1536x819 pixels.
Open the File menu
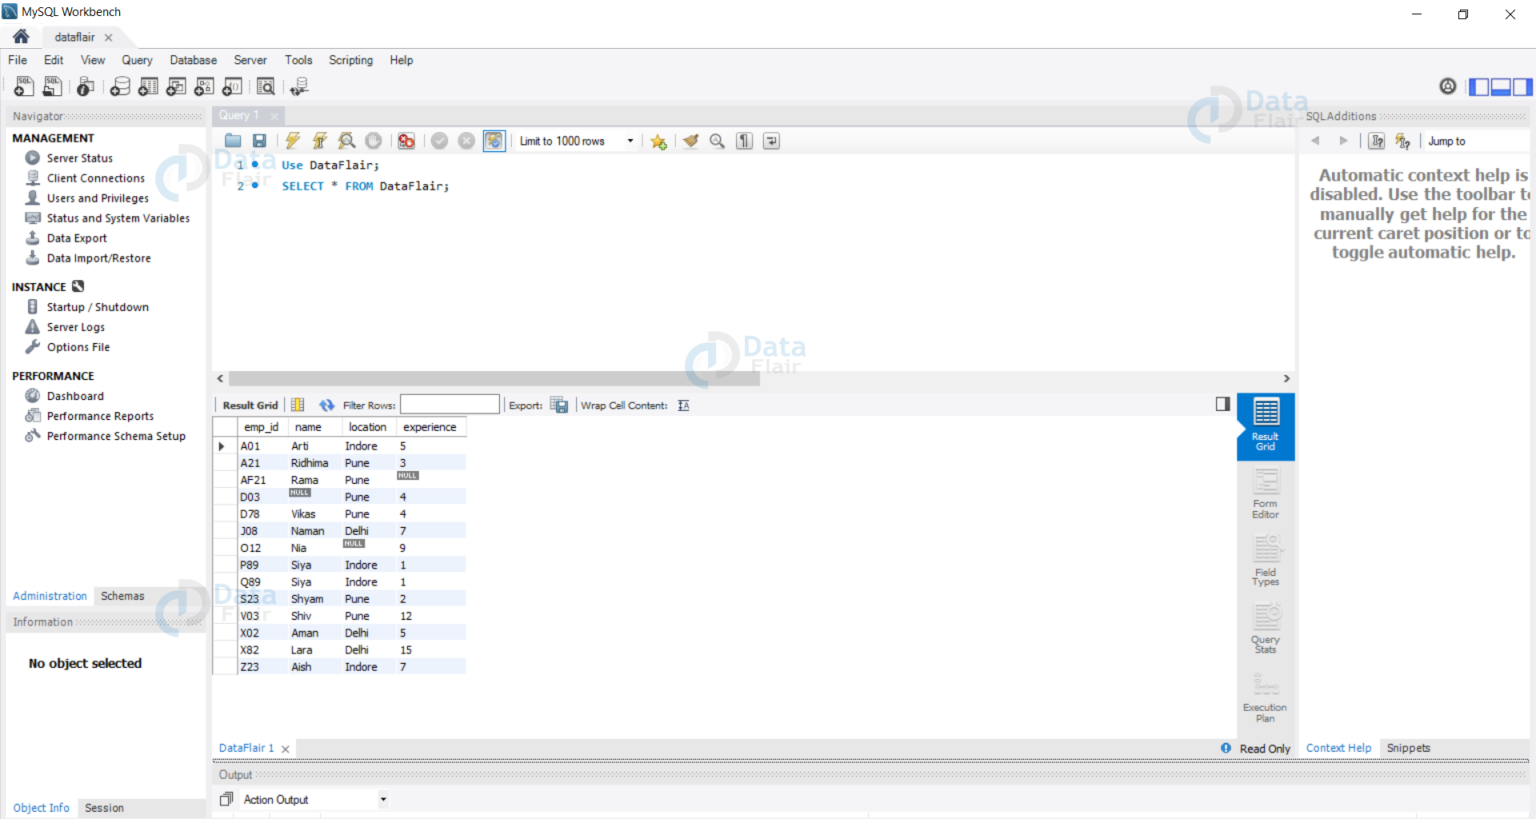pos(18,60)
